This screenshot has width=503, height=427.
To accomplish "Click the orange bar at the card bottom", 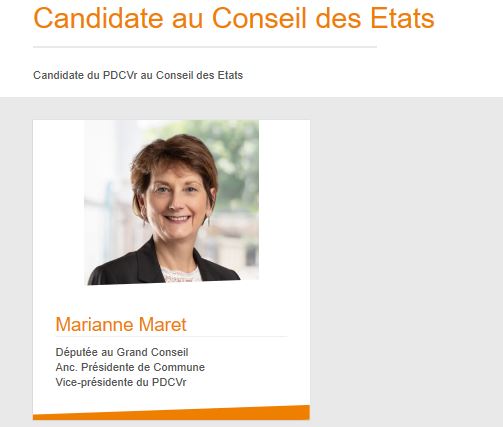I will (171, 413).
